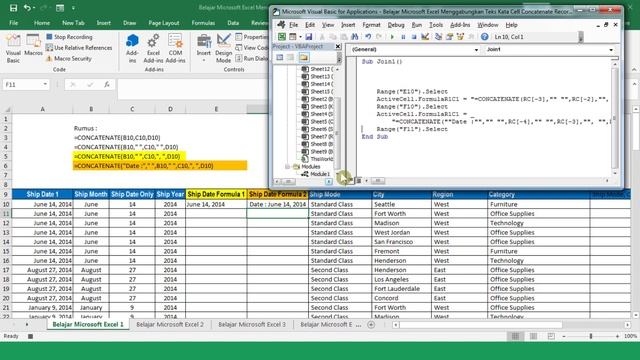The width and height of the screenshot is (640, 360).
Task: Open VBA Help question mark icon
Action: click(484, 37)
